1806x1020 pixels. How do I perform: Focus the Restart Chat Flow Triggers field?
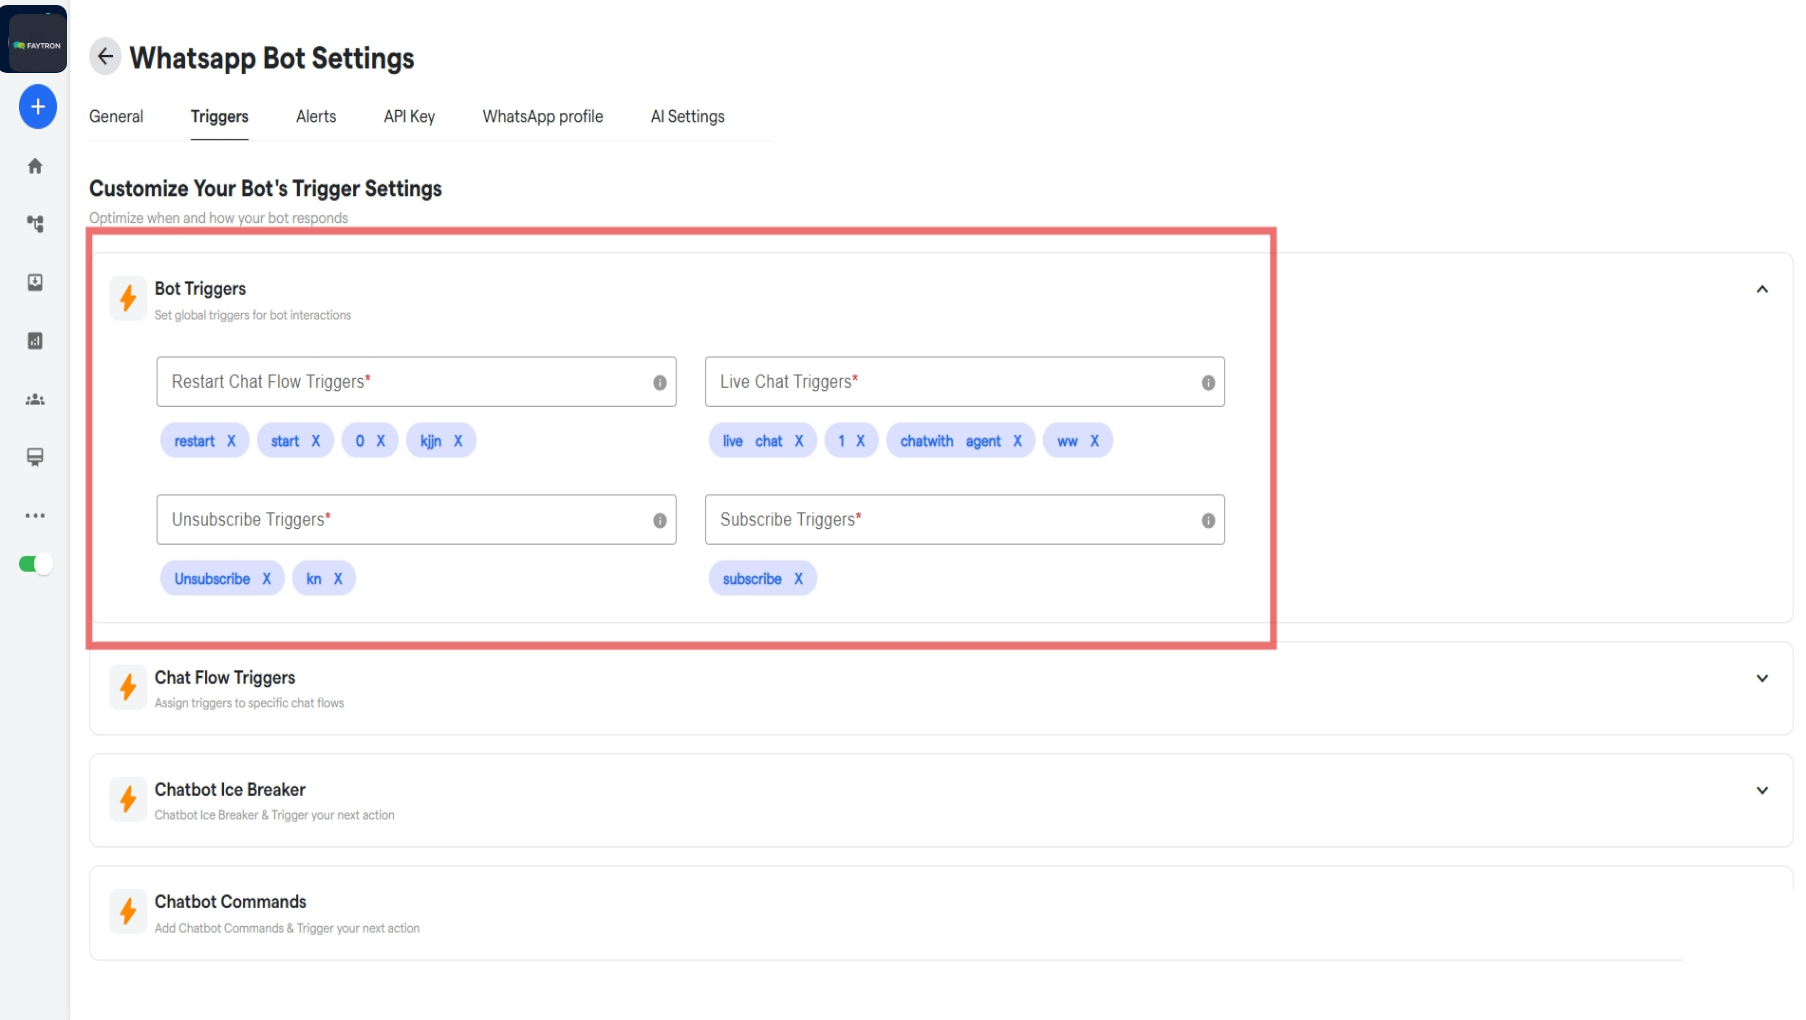coord(416,382)
